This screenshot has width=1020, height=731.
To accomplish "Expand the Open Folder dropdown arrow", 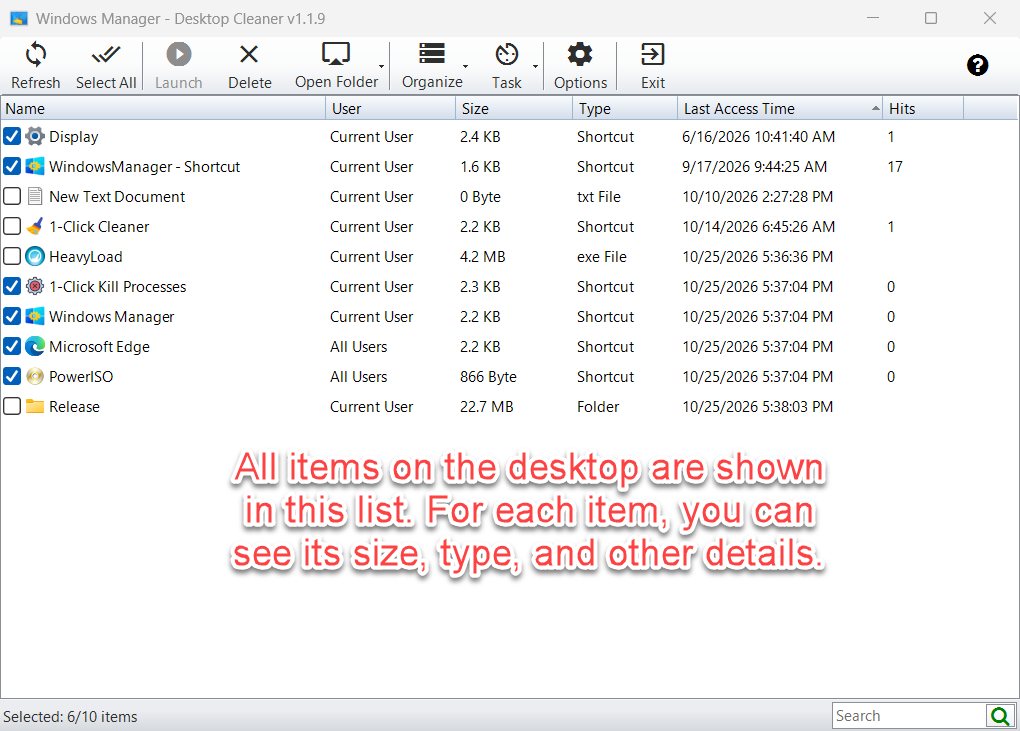I will (381, 66).
